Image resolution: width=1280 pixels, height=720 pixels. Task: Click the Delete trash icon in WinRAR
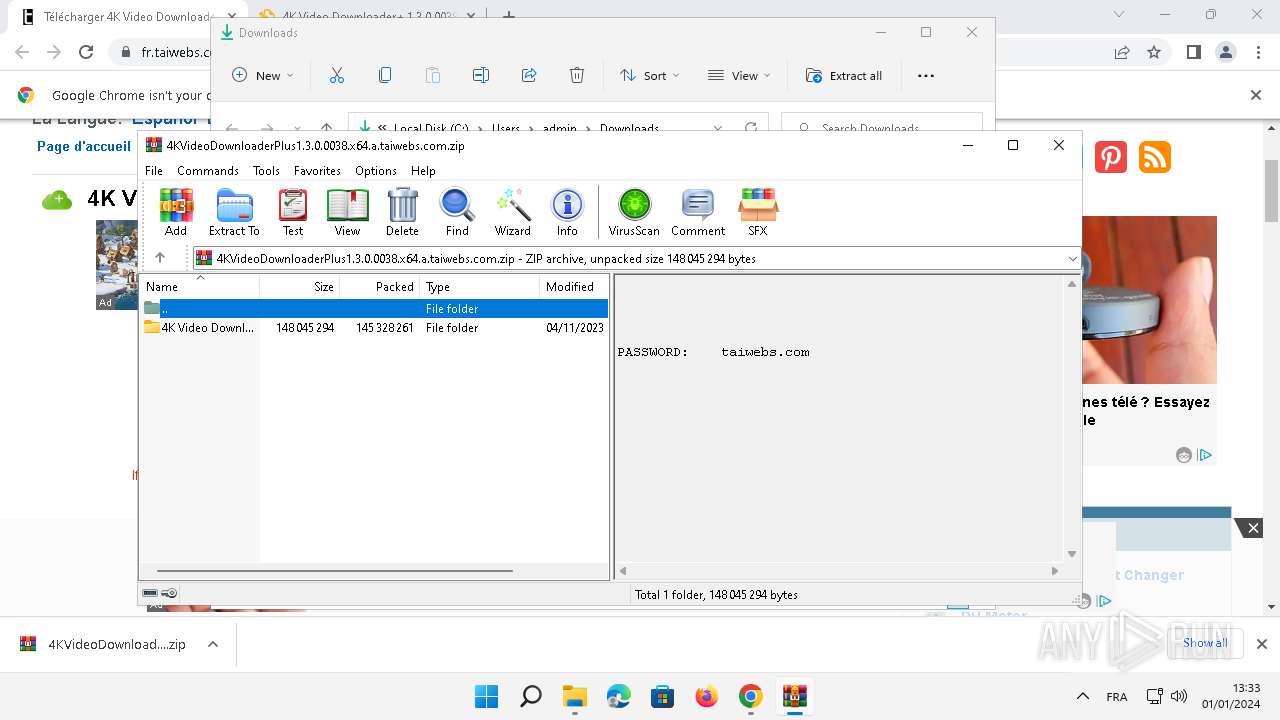[x=402, y=212]
